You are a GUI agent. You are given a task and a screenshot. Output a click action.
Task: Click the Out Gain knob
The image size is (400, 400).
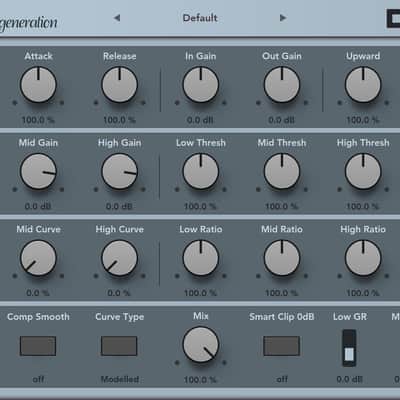pyautogui.click(x=282, y=85)
